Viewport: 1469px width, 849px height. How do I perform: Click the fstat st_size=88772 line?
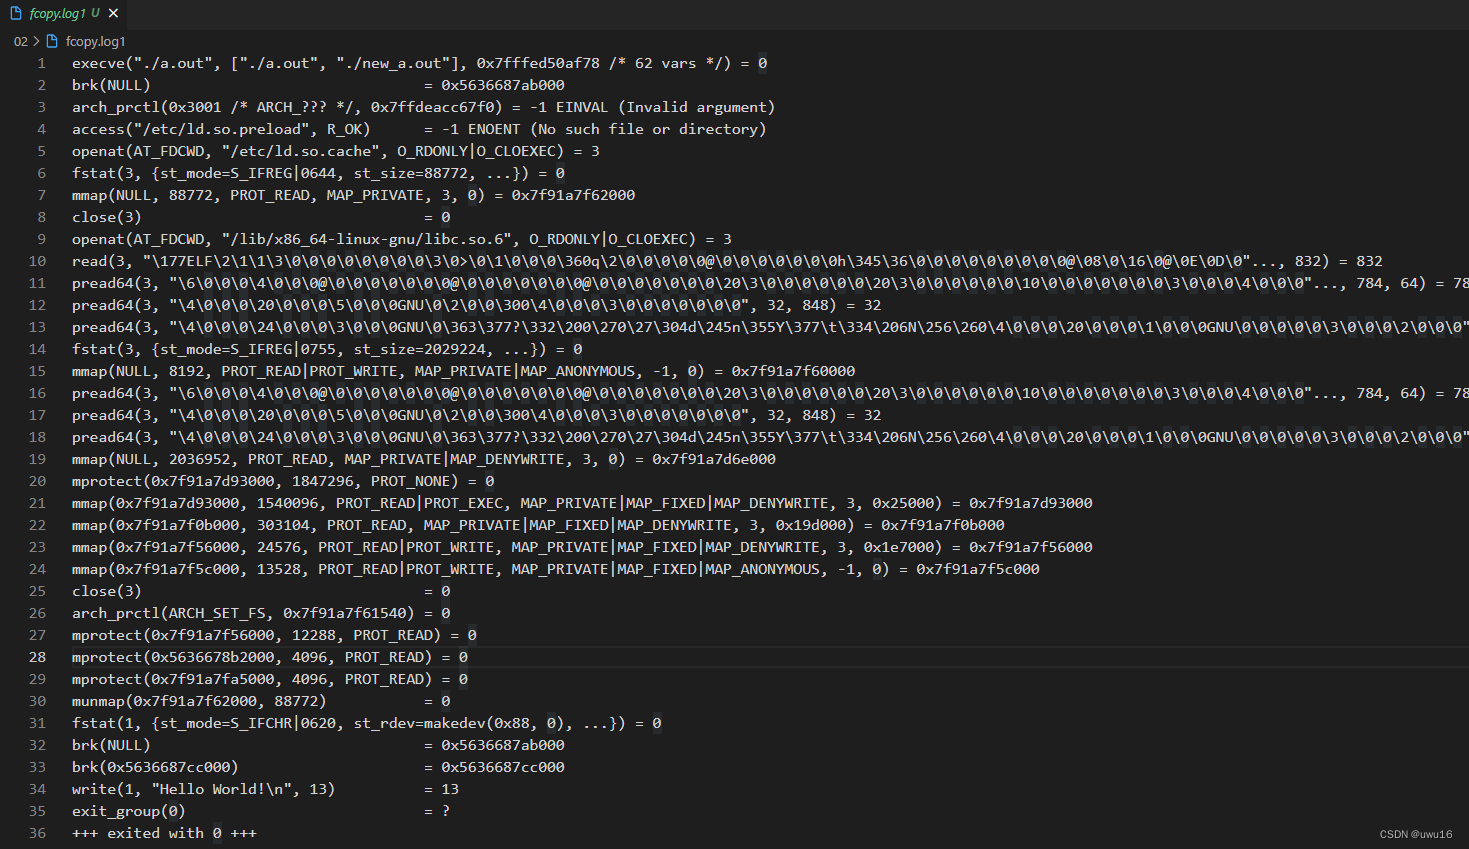tap(318, 173)
